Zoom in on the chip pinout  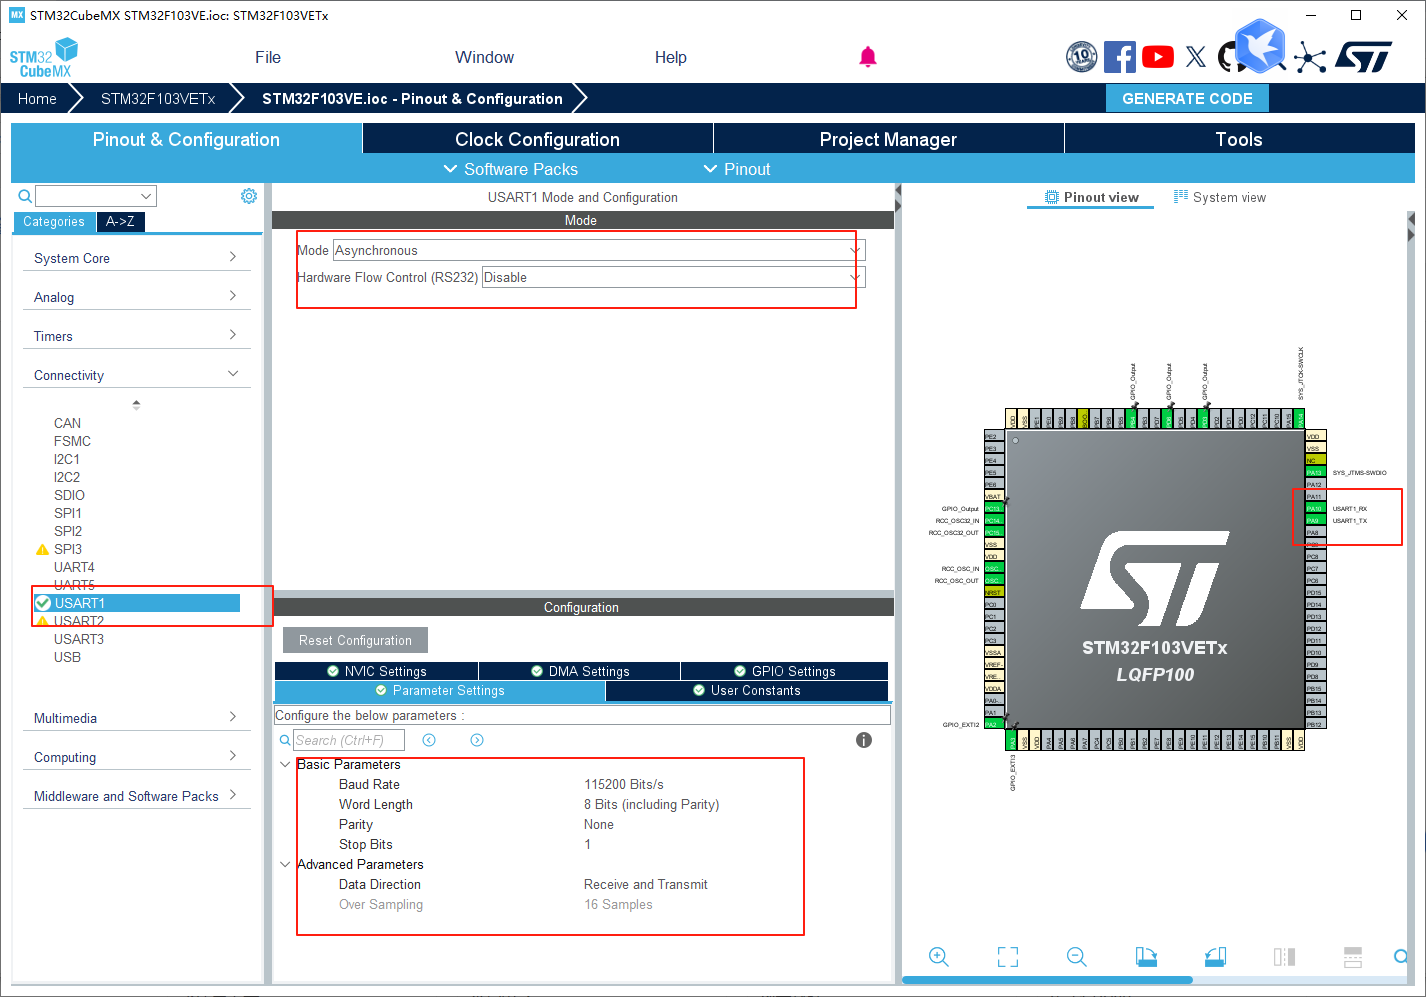pos(939,957)
